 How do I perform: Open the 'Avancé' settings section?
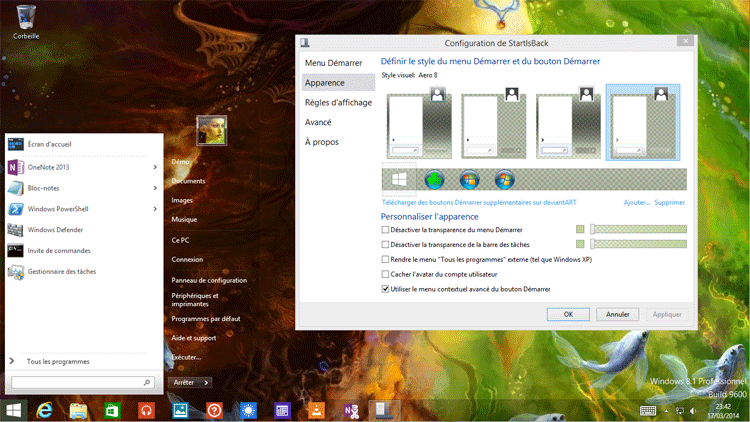click(x=319, y=122)
